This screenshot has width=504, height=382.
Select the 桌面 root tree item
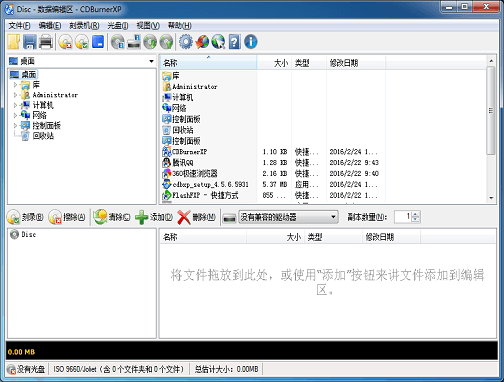click(x=29, y=74)
